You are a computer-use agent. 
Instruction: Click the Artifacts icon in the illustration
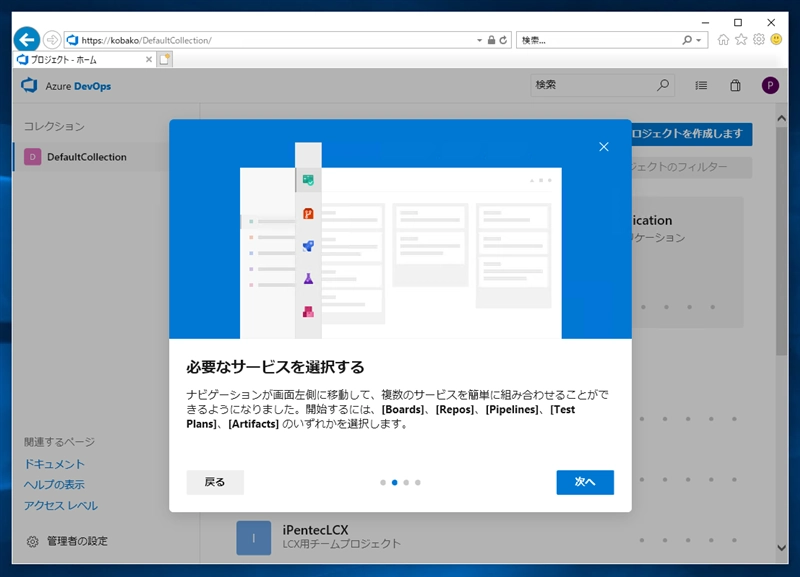point(308,312)
